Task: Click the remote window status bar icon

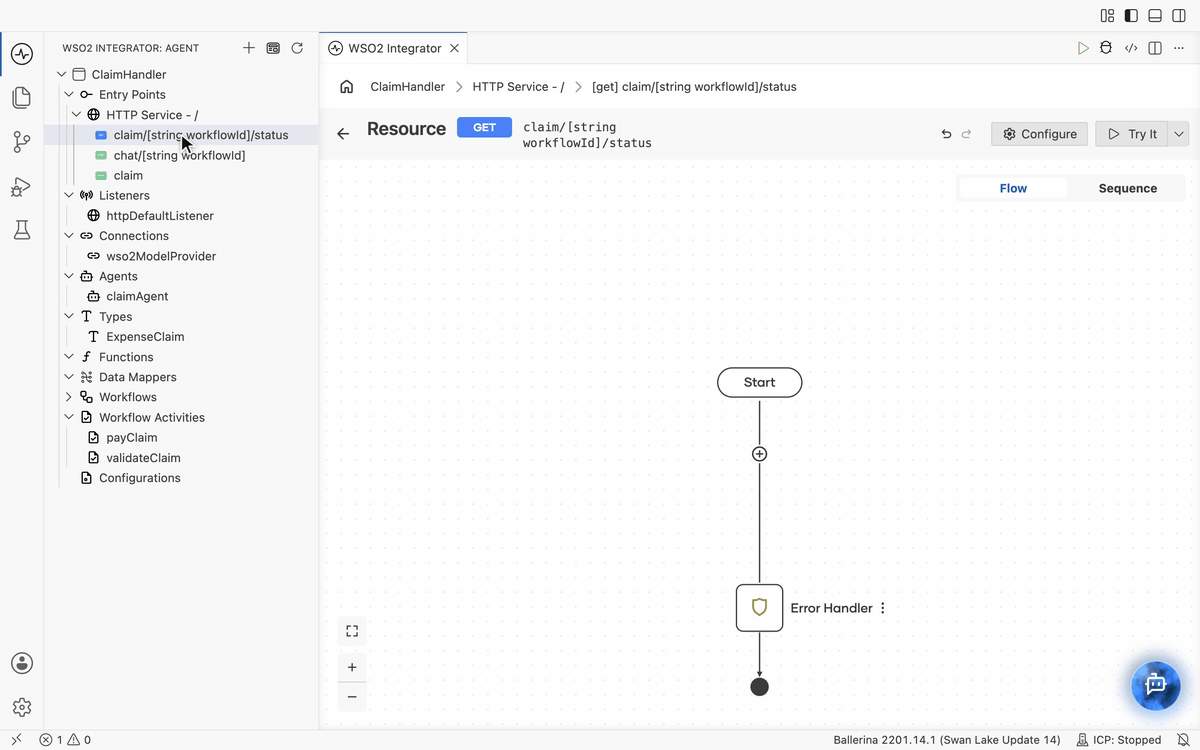Action: [17, 740]
